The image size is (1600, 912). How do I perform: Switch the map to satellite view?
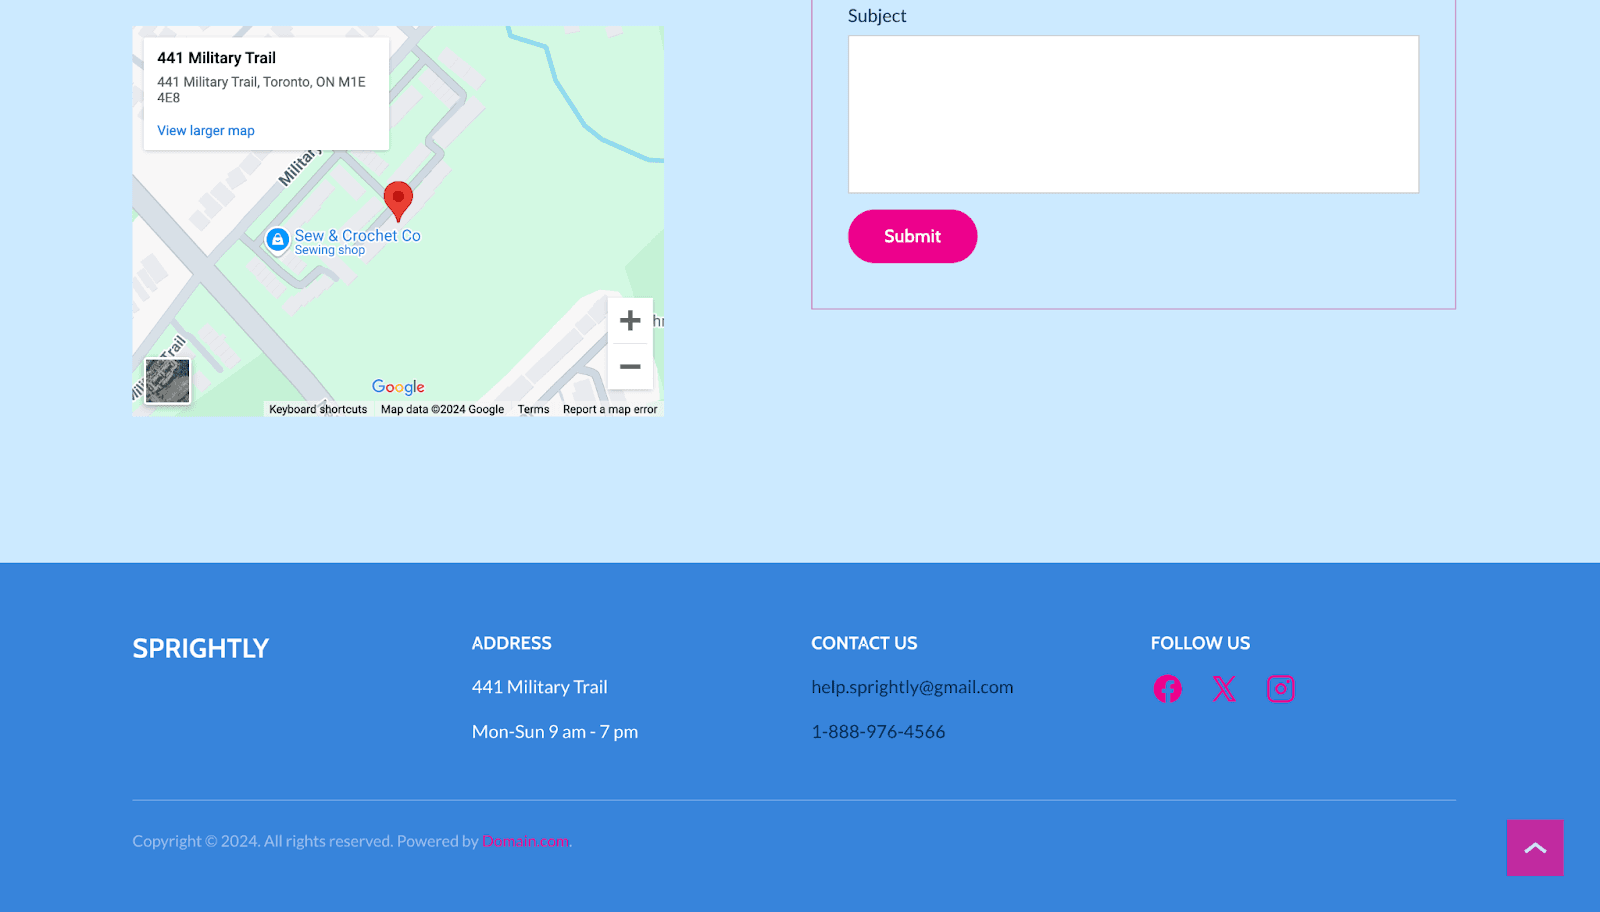click(x=167, y=381)
